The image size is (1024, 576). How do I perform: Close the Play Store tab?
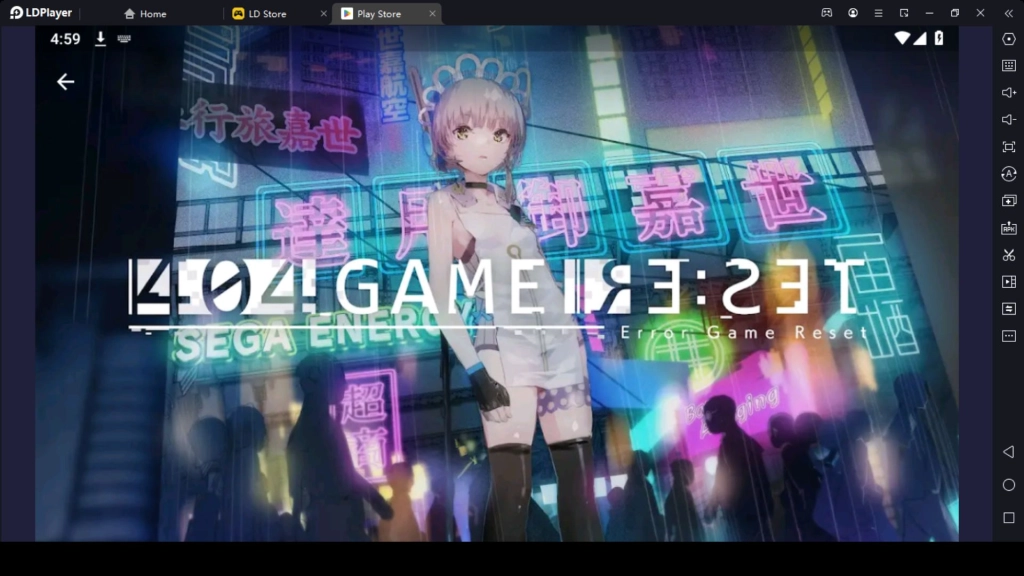coord(431,14)
